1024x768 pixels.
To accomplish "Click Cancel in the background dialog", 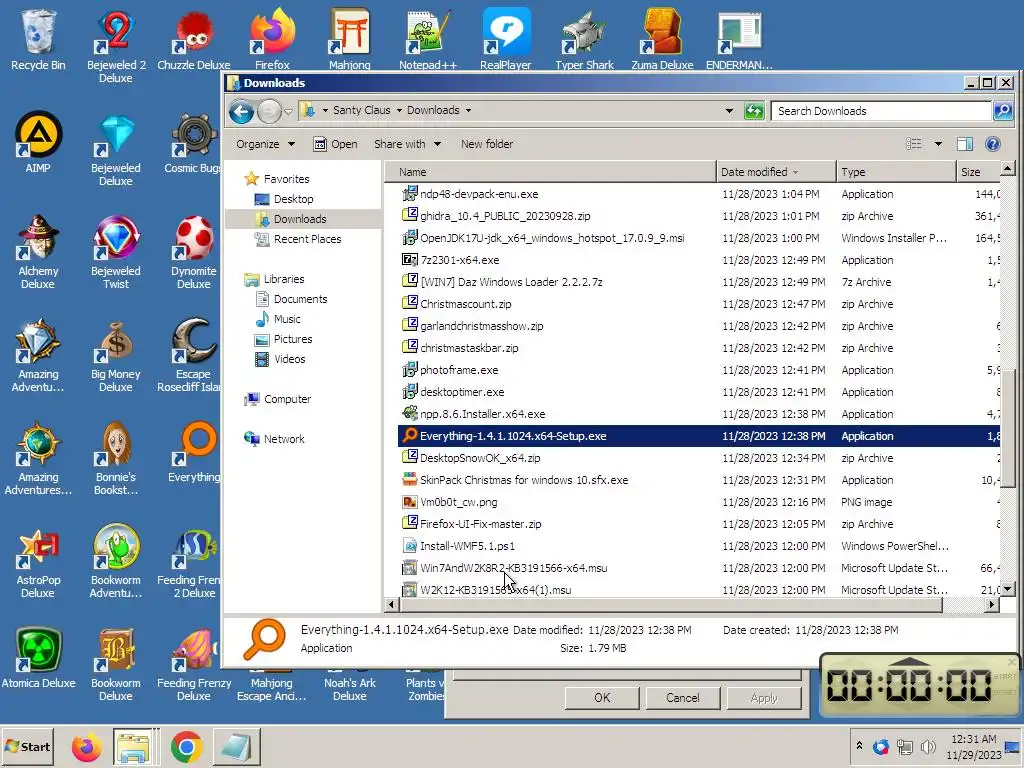I will coord(682,697).
